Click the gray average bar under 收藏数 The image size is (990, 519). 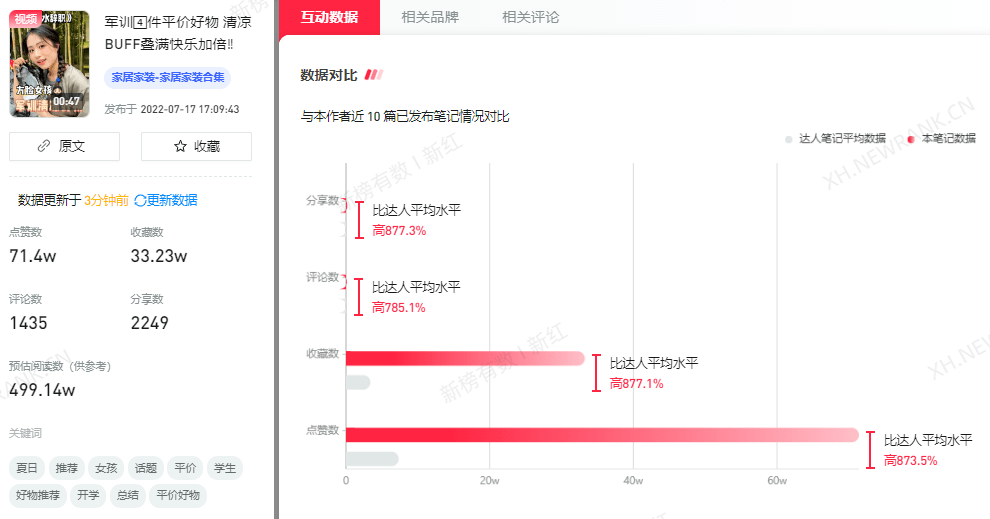pos(358,383)
